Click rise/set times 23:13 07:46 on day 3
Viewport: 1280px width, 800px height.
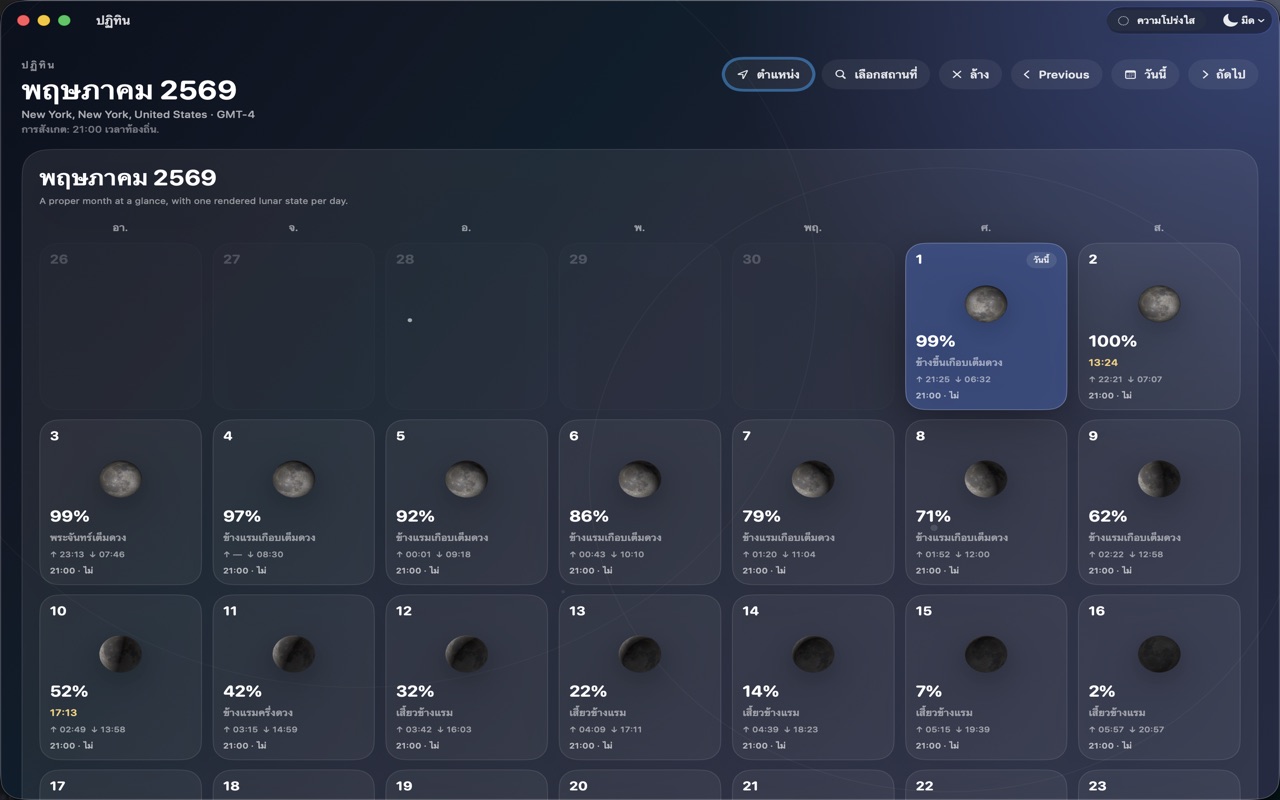pyautogui.click(x=87, y=554)
